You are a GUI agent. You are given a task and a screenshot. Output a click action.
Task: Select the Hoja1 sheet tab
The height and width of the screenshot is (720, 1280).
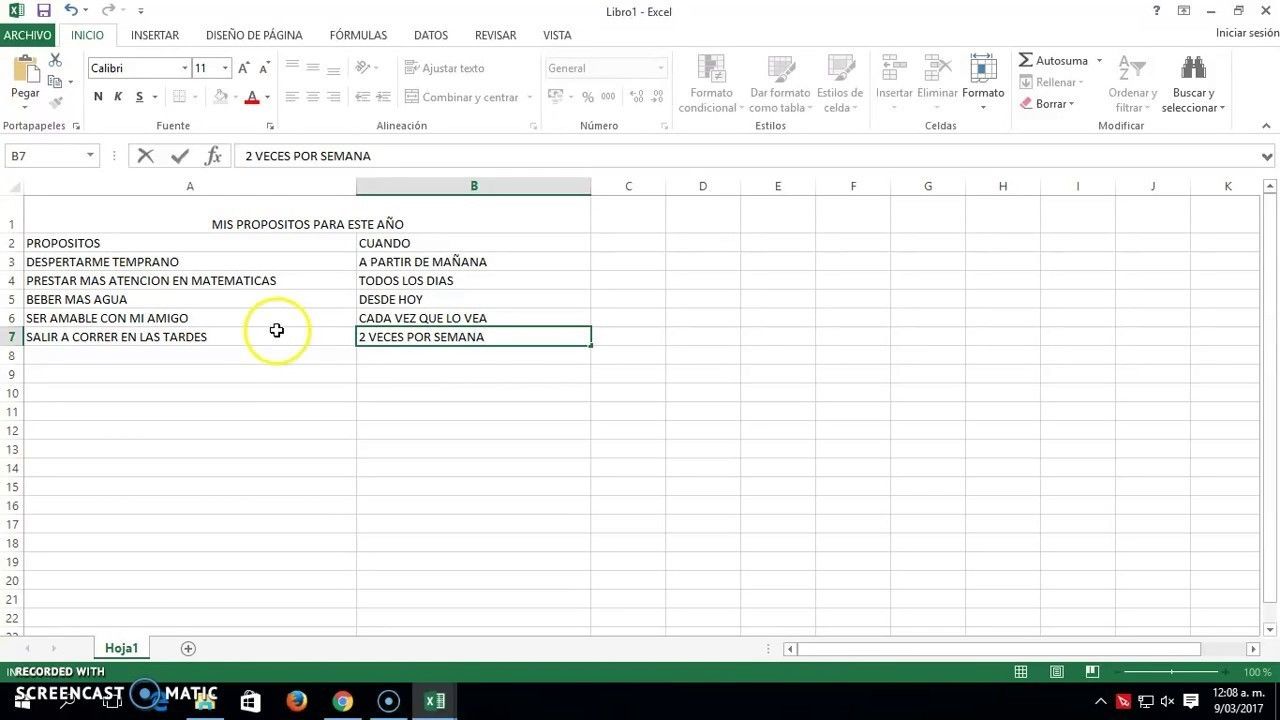122,648
